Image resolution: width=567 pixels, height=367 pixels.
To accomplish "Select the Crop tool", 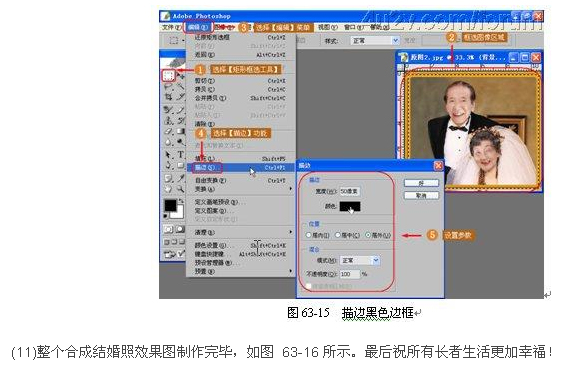I will (x=168, y=97).
